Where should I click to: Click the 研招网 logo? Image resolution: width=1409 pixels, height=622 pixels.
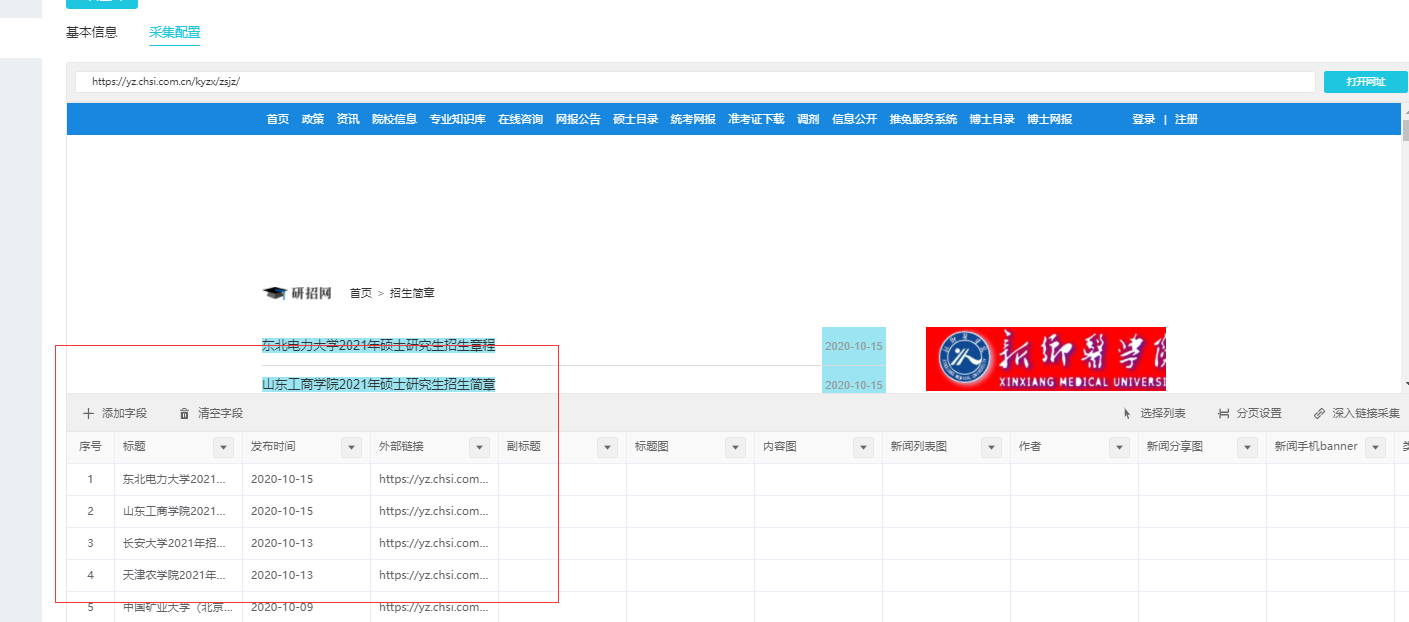click(x=297, y=293)
